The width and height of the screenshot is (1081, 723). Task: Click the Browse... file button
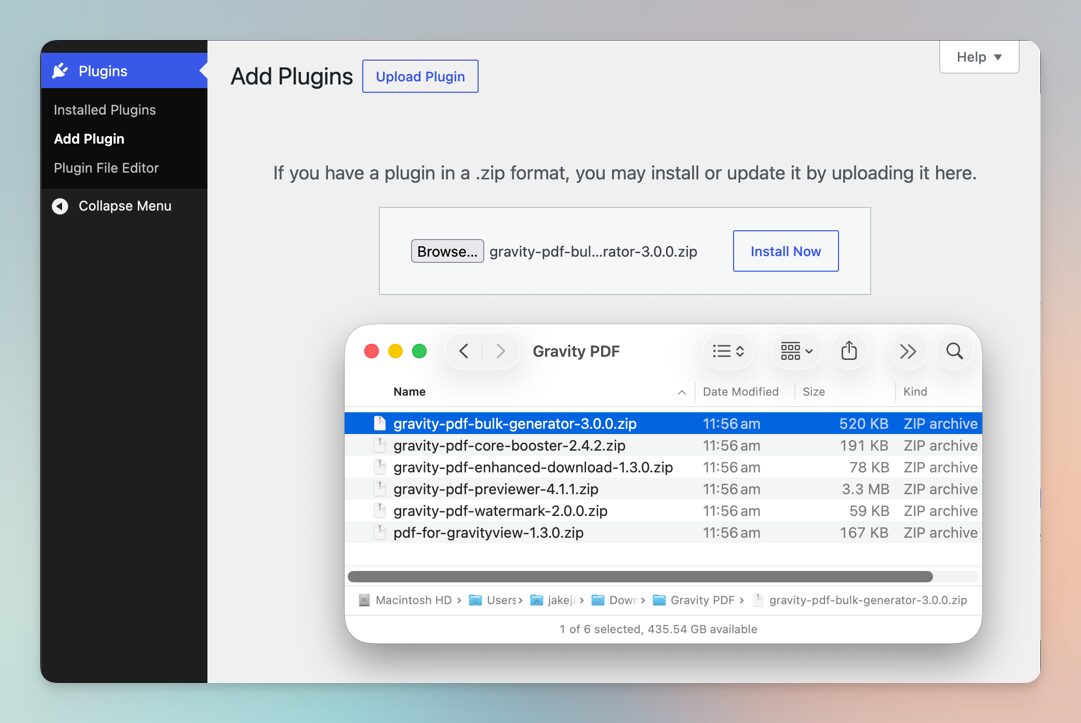[447, 252]
